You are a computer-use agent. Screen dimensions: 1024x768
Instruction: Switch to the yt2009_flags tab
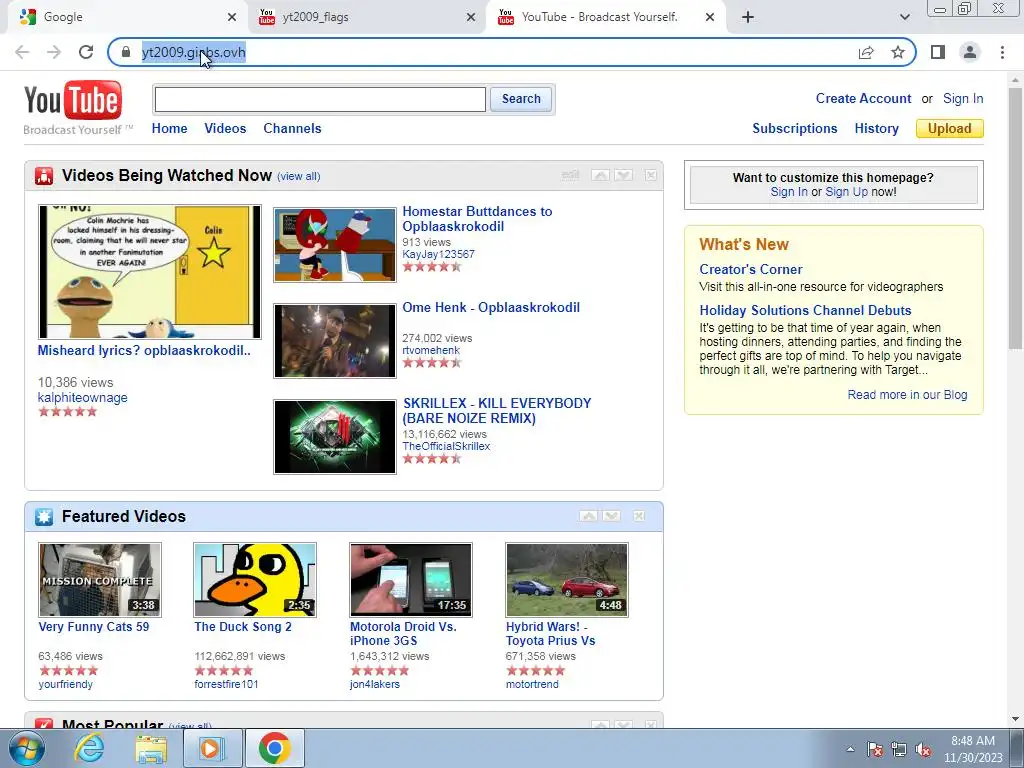[x=367, y=17]
